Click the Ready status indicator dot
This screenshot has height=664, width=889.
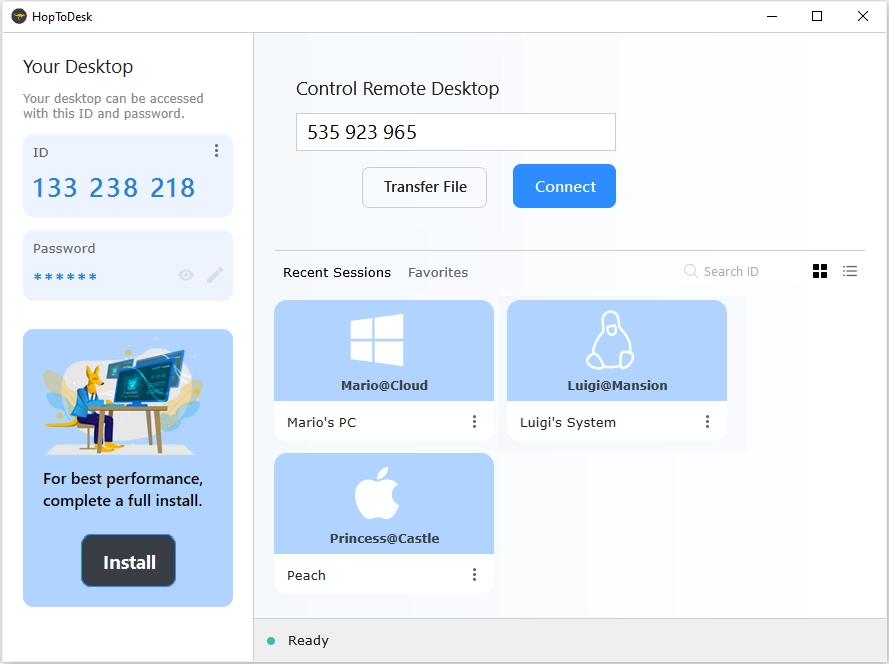coord(272,640)
